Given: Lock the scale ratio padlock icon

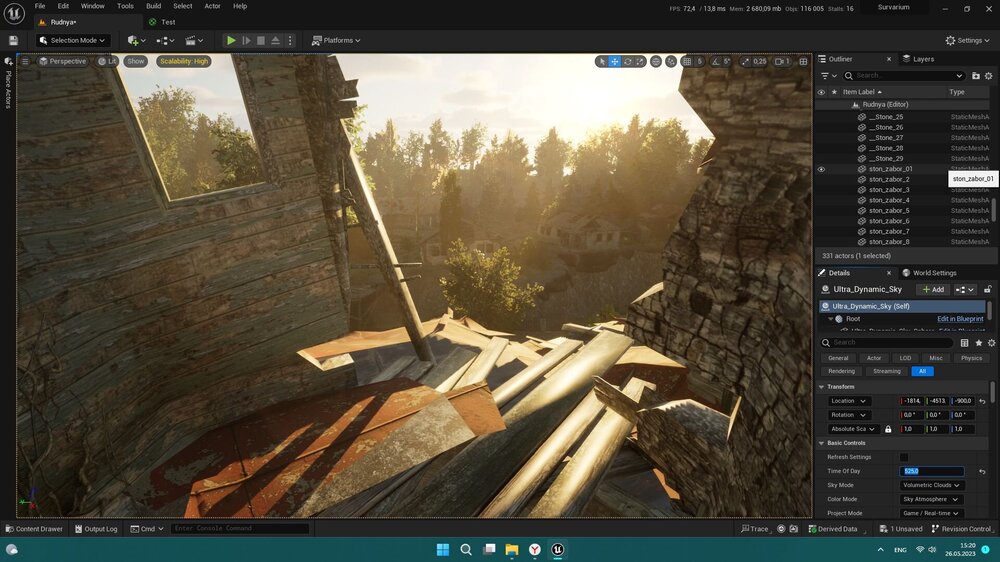Looking at the screenshot, I should (x=888, y=429).
